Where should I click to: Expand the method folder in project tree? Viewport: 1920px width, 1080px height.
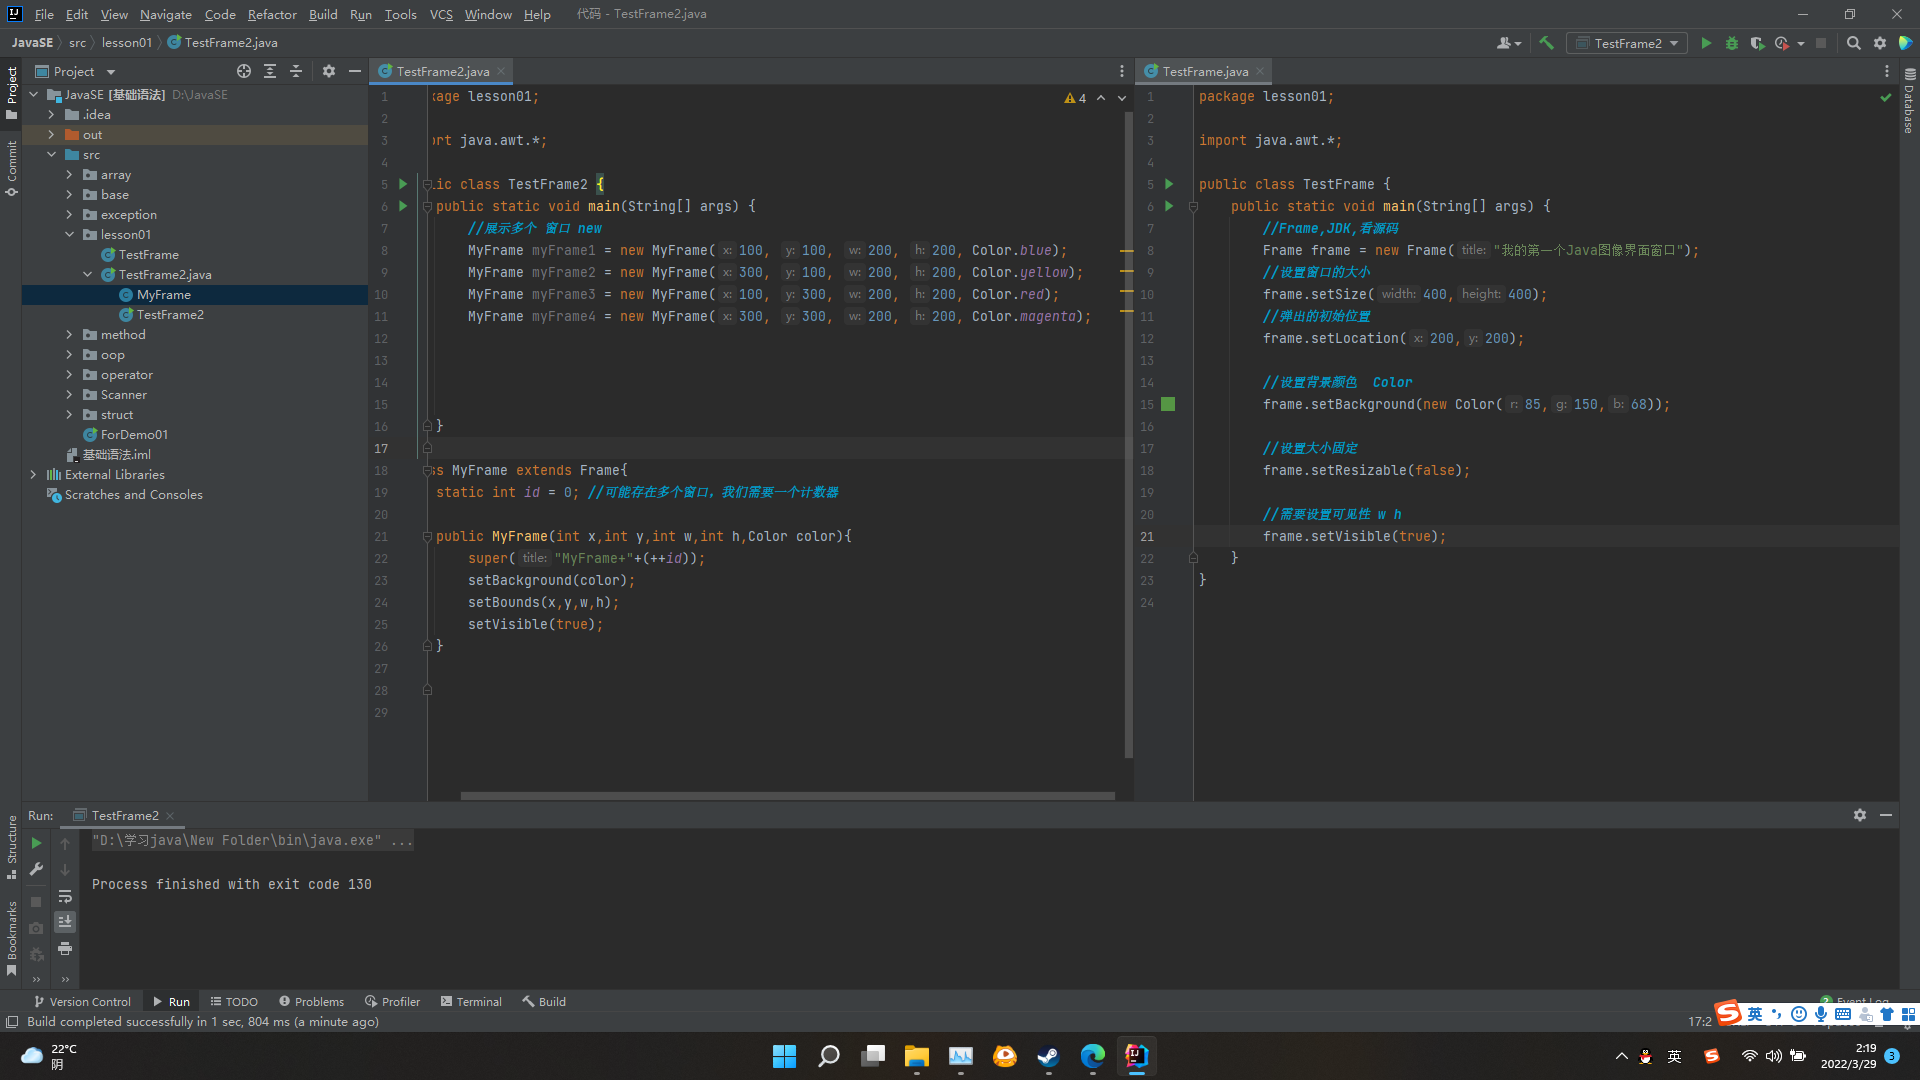[69, 335]
